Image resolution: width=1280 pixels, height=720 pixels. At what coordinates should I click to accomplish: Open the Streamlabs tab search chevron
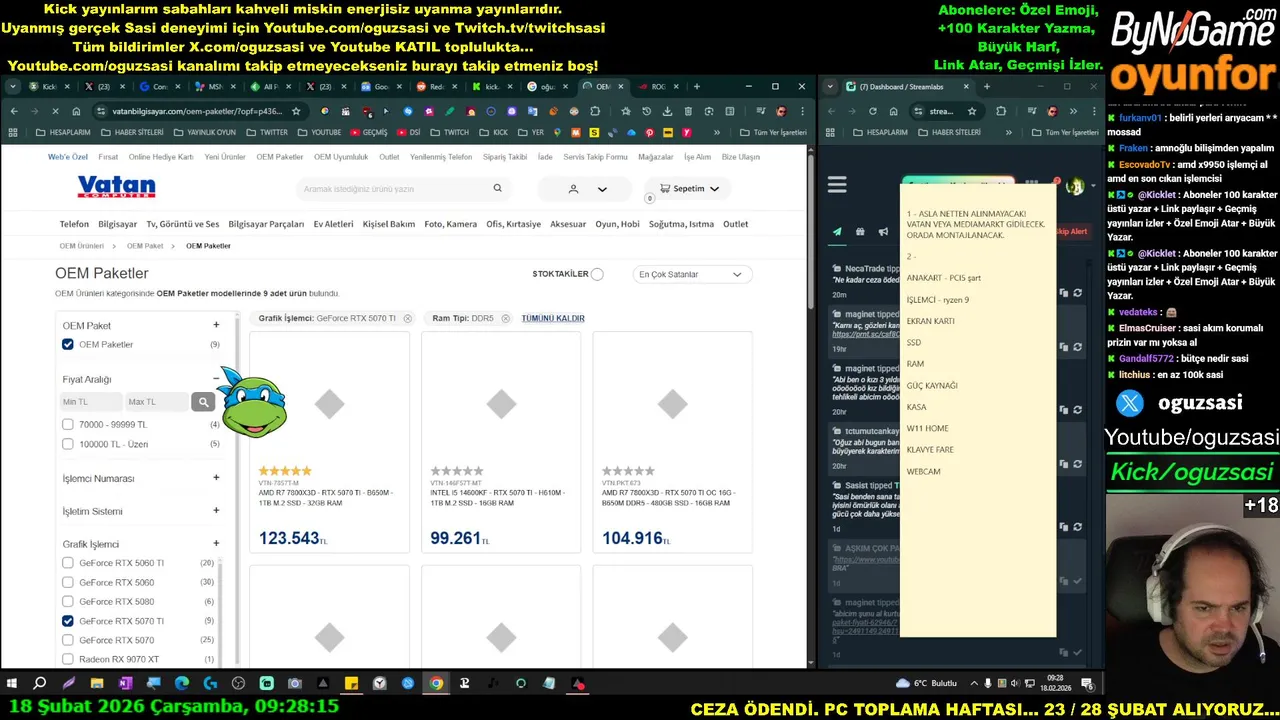pos(831,87)
